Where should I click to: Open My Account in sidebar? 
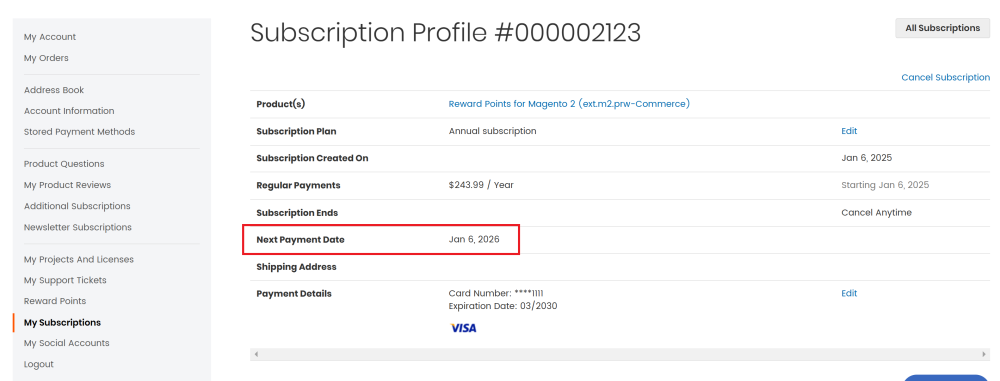[50, 37]
